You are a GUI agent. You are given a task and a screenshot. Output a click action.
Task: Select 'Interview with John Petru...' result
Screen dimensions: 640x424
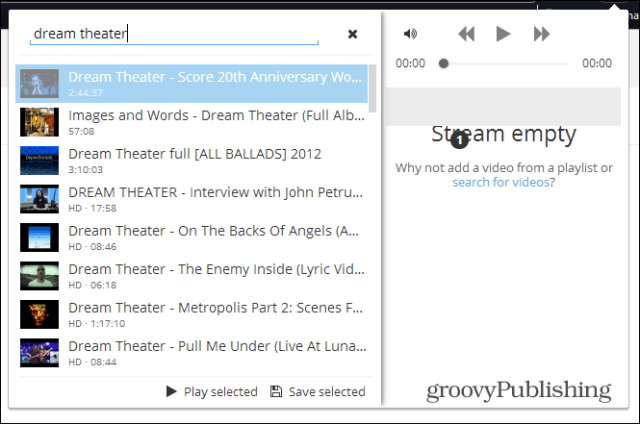[x=191, y=199]
